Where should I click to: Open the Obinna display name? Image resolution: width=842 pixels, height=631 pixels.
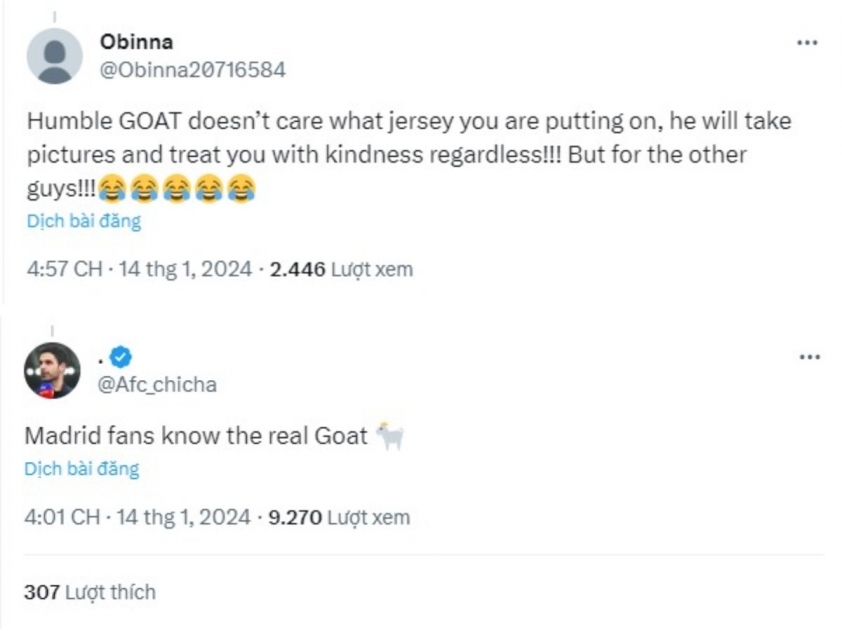pos(136,42)
